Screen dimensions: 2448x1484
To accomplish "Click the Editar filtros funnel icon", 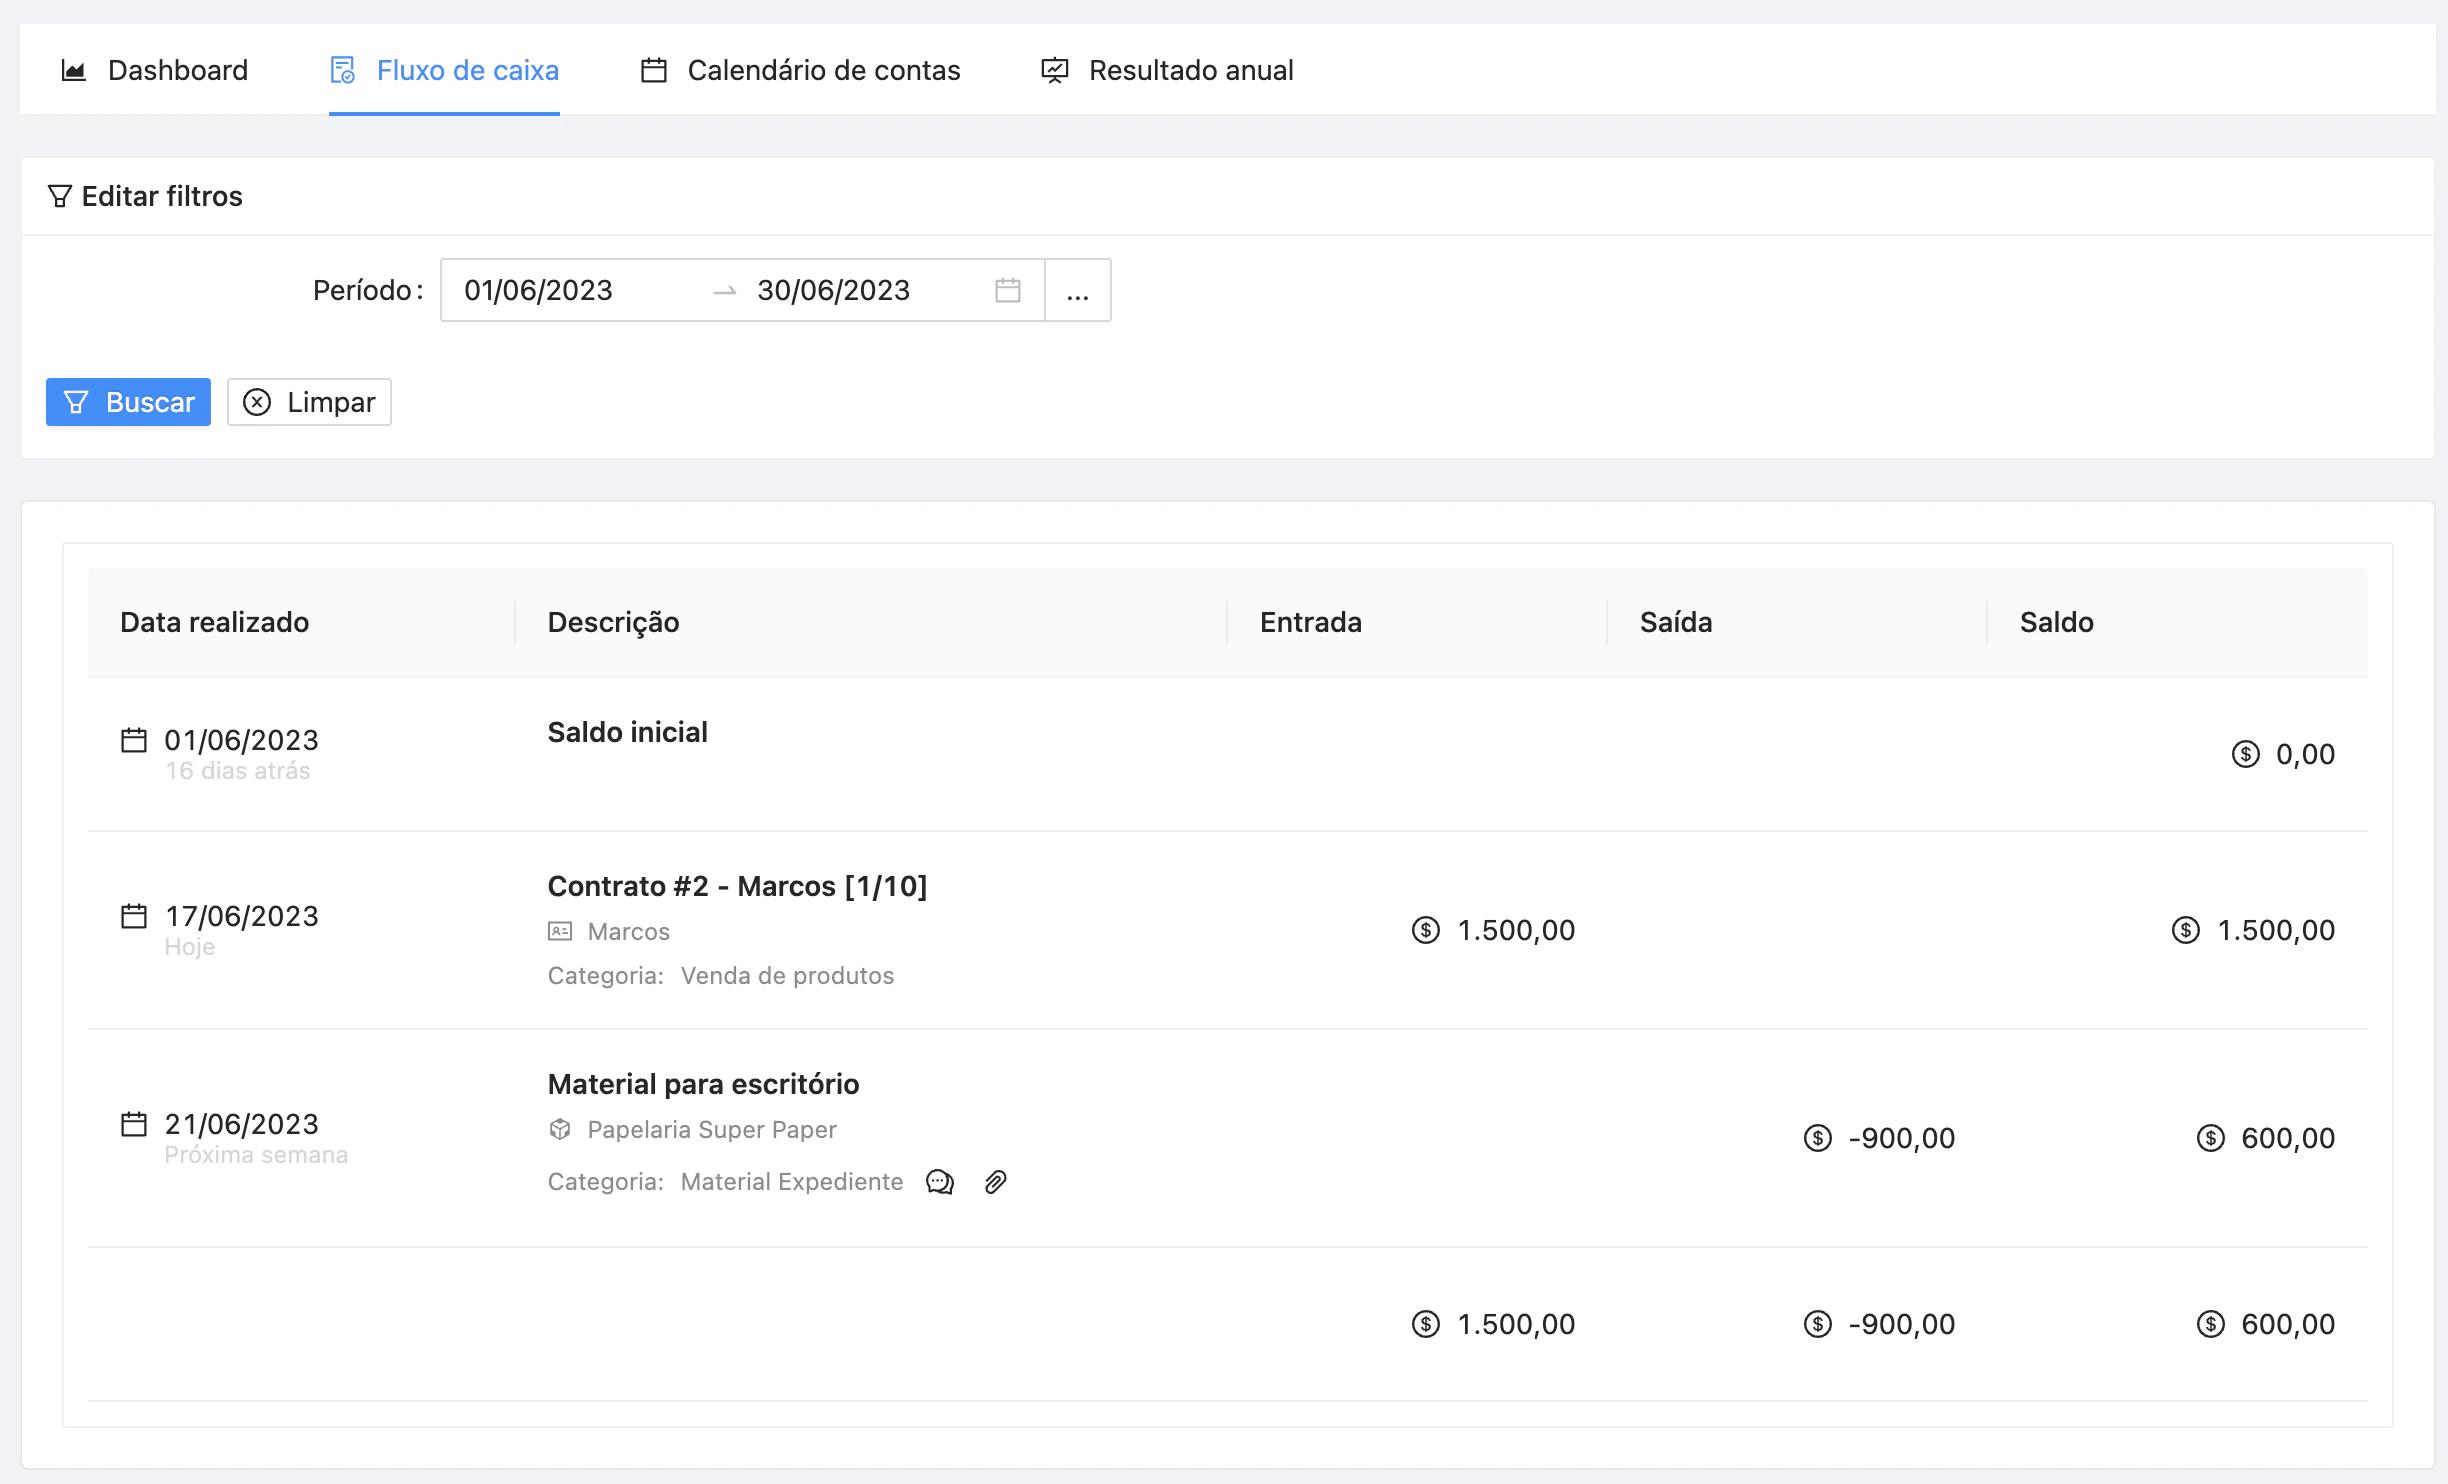I will pos(60,196).
